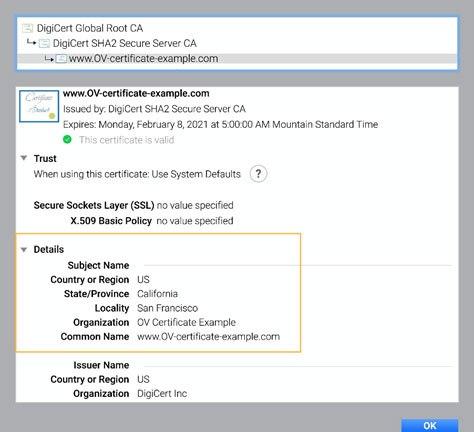Click the Locality San Francisco value

pos(168,308)
